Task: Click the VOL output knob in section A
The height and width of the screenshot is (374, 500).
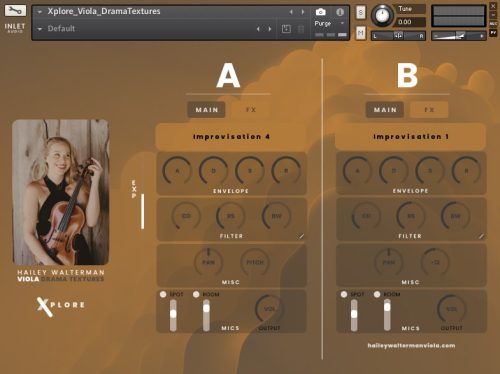Action: 269,309
